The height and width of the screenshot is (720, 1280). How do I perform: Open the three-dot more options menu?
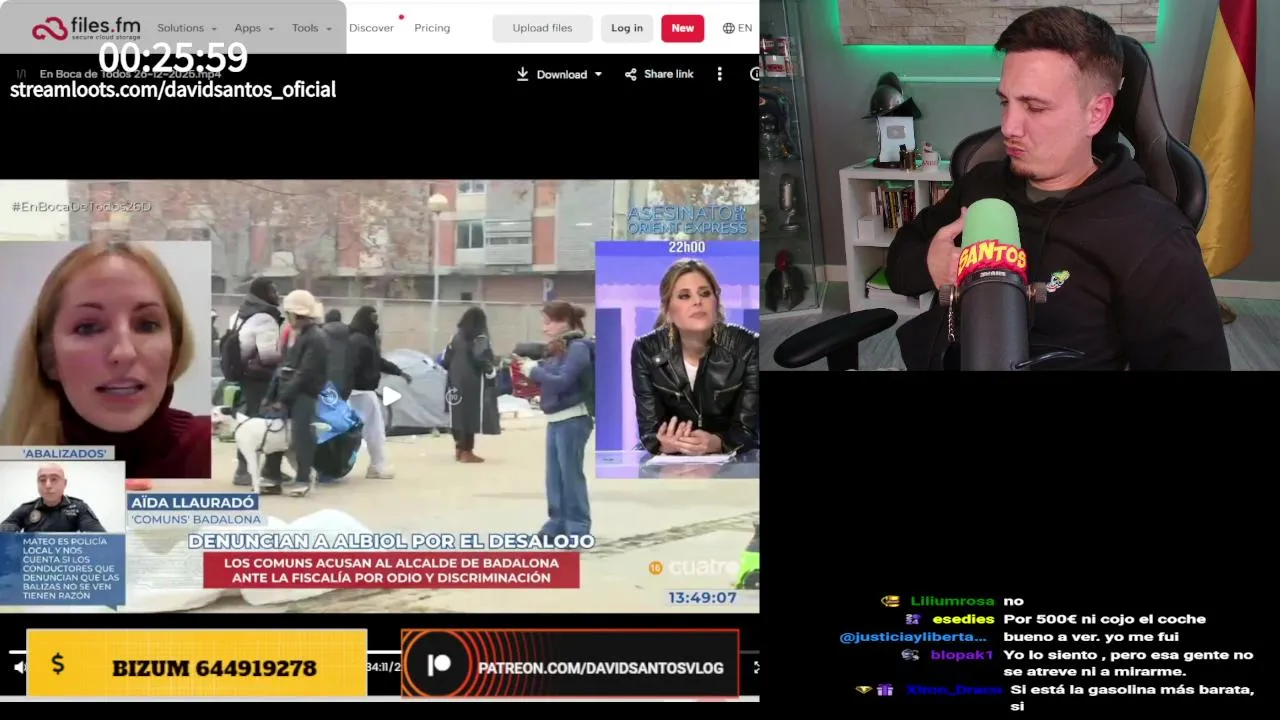[718, 74]
